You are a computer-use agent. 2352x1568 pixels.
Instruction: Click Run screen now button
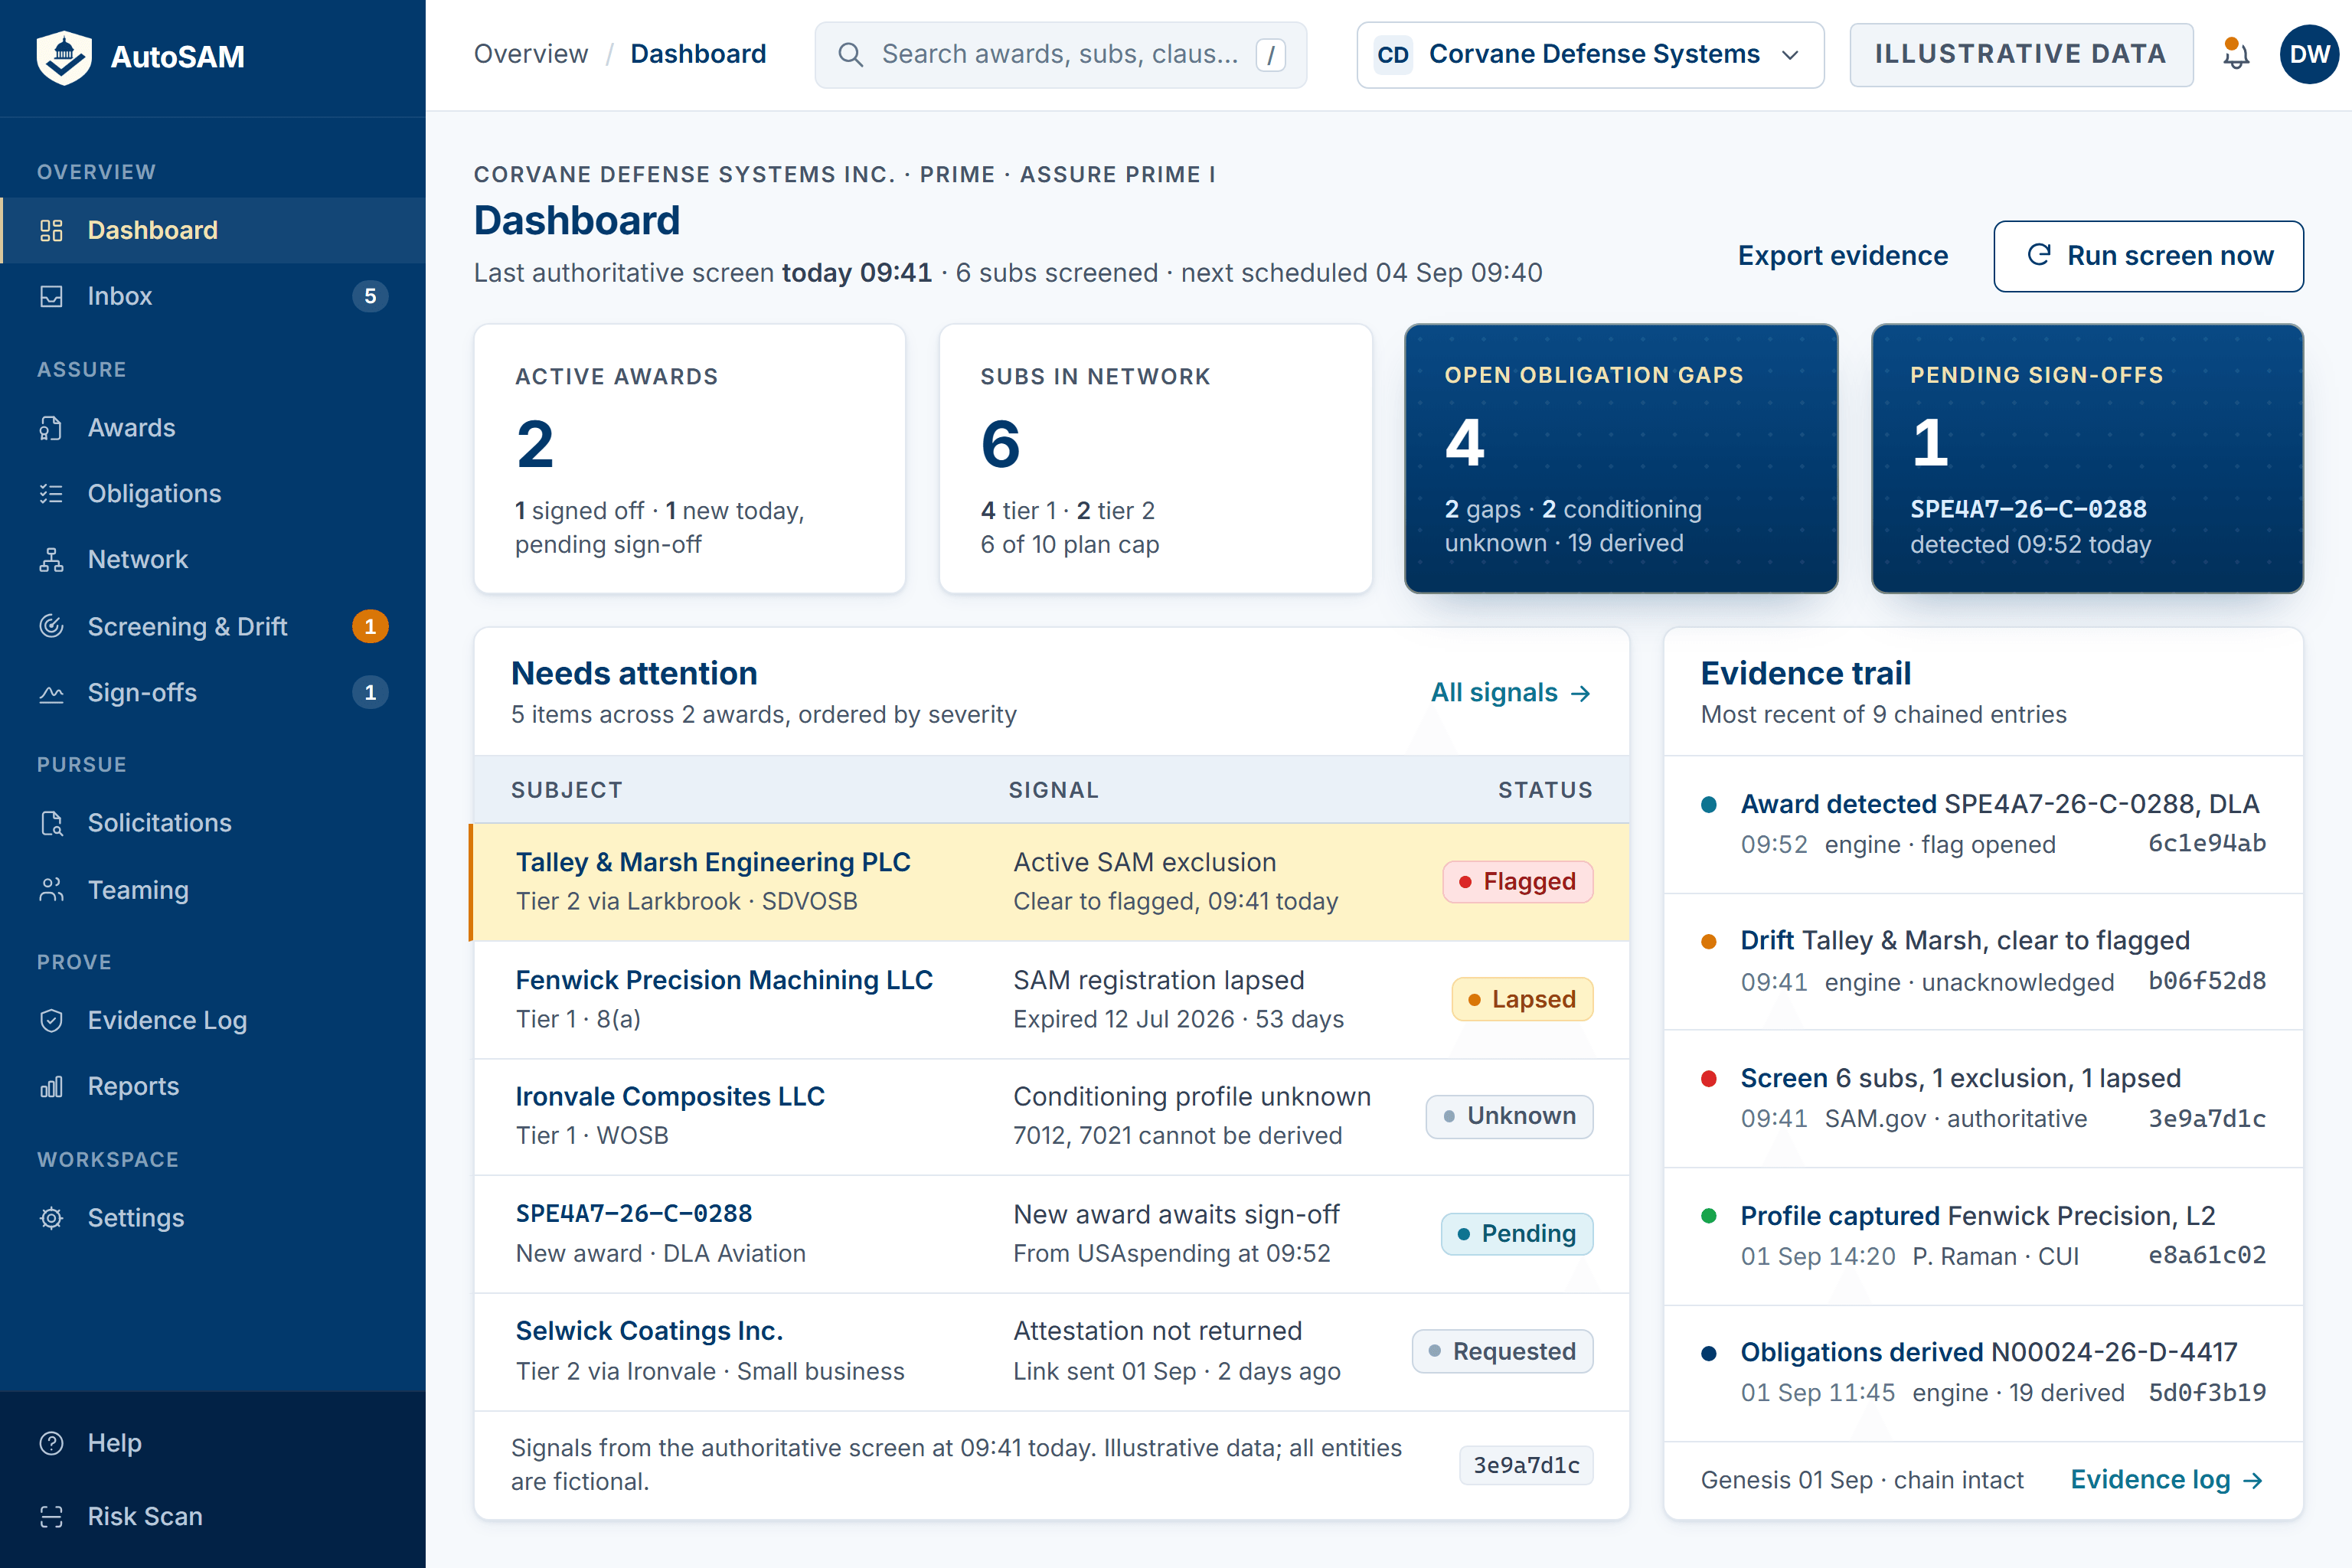2148,256
